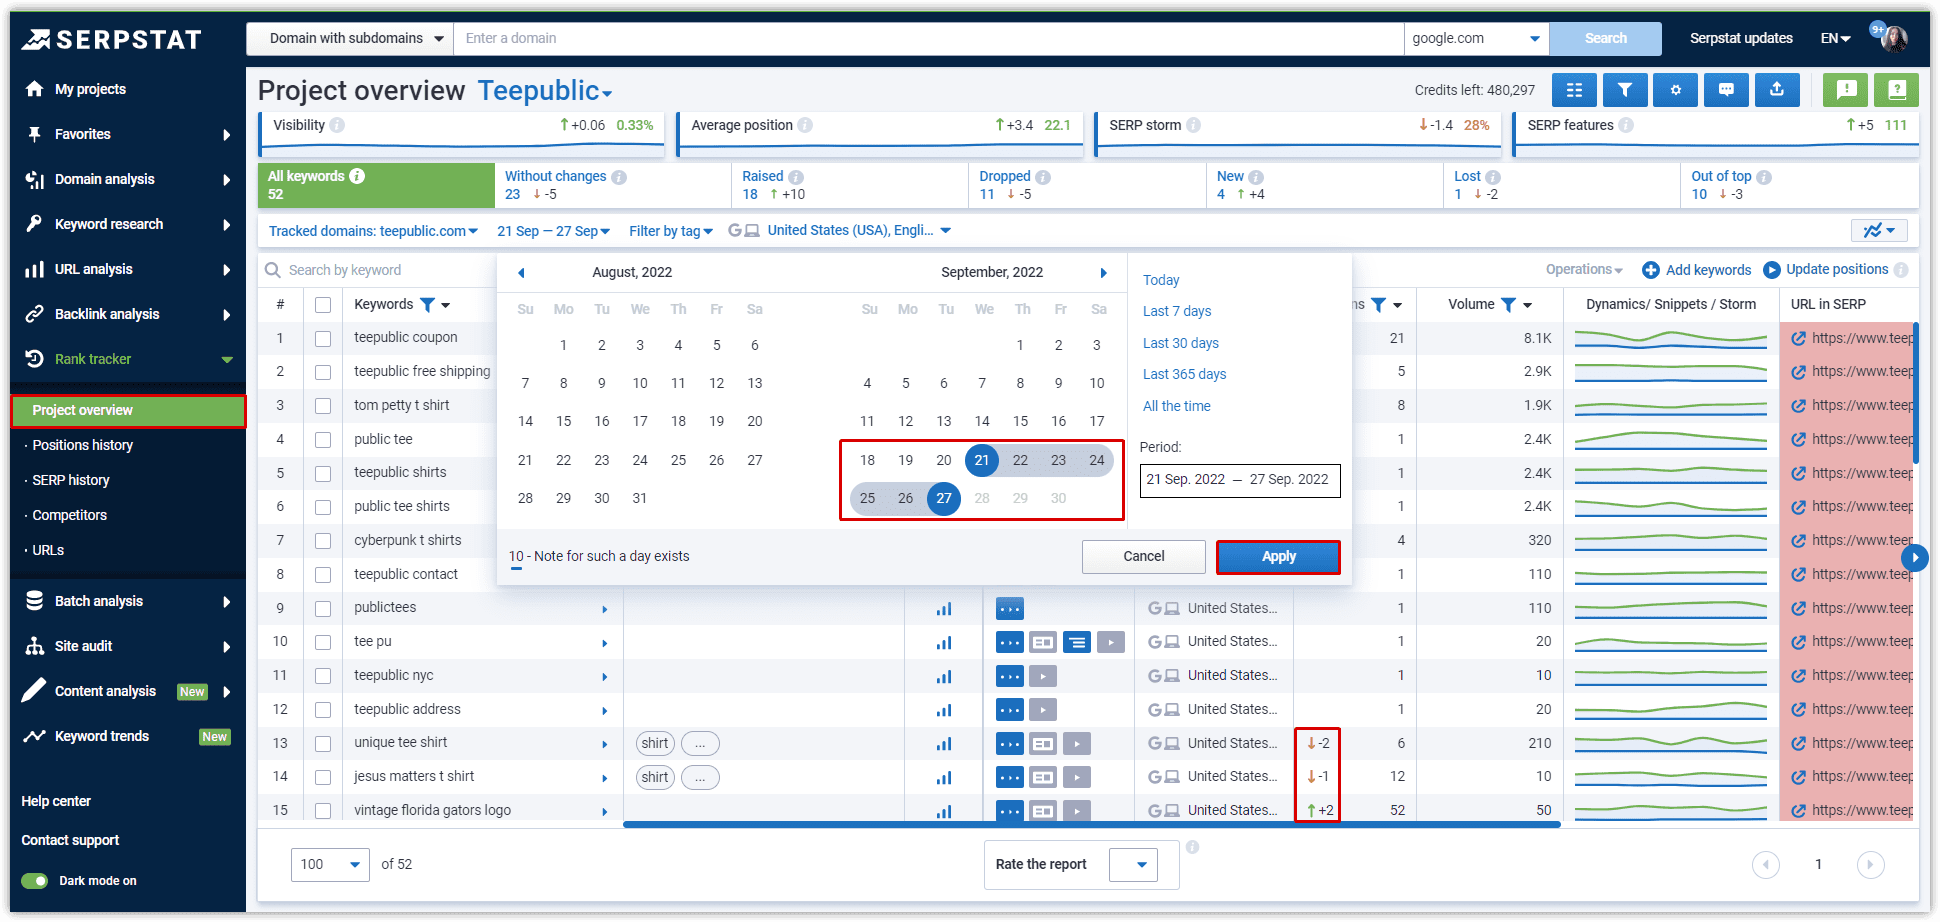Go to next month in calendar
The image size is (1940, 922).
pyautogui.click(x=1103, y=273)
